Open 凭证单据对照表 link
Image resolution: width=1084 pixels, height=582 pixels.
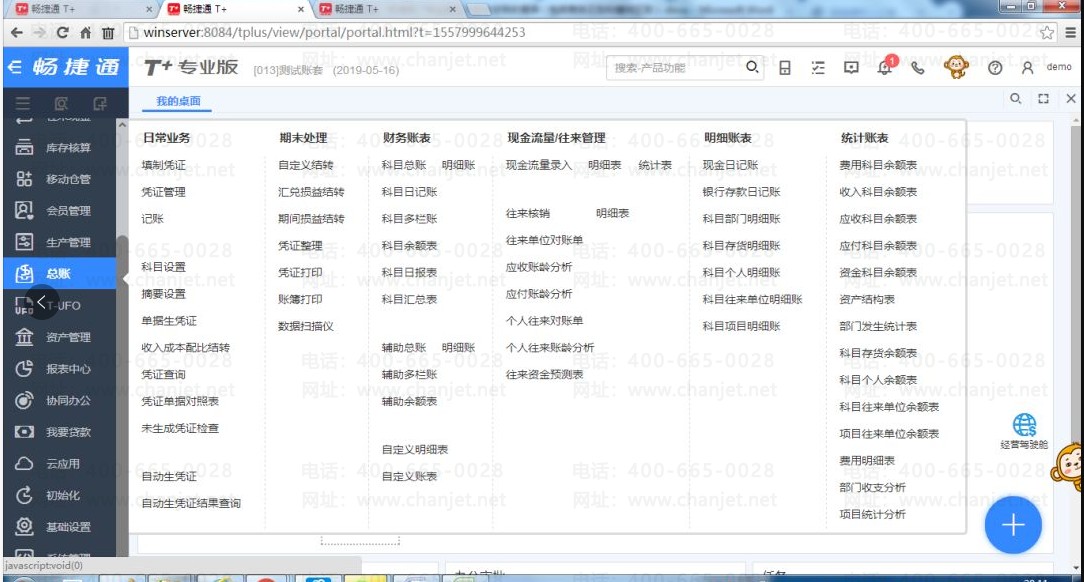point(180,402)
